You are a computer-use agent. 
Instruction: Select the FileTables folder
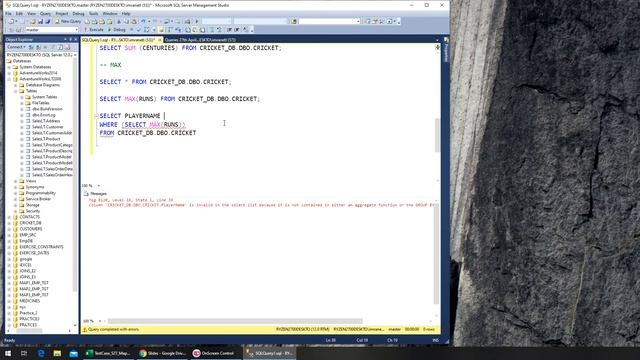coord(40,103)
